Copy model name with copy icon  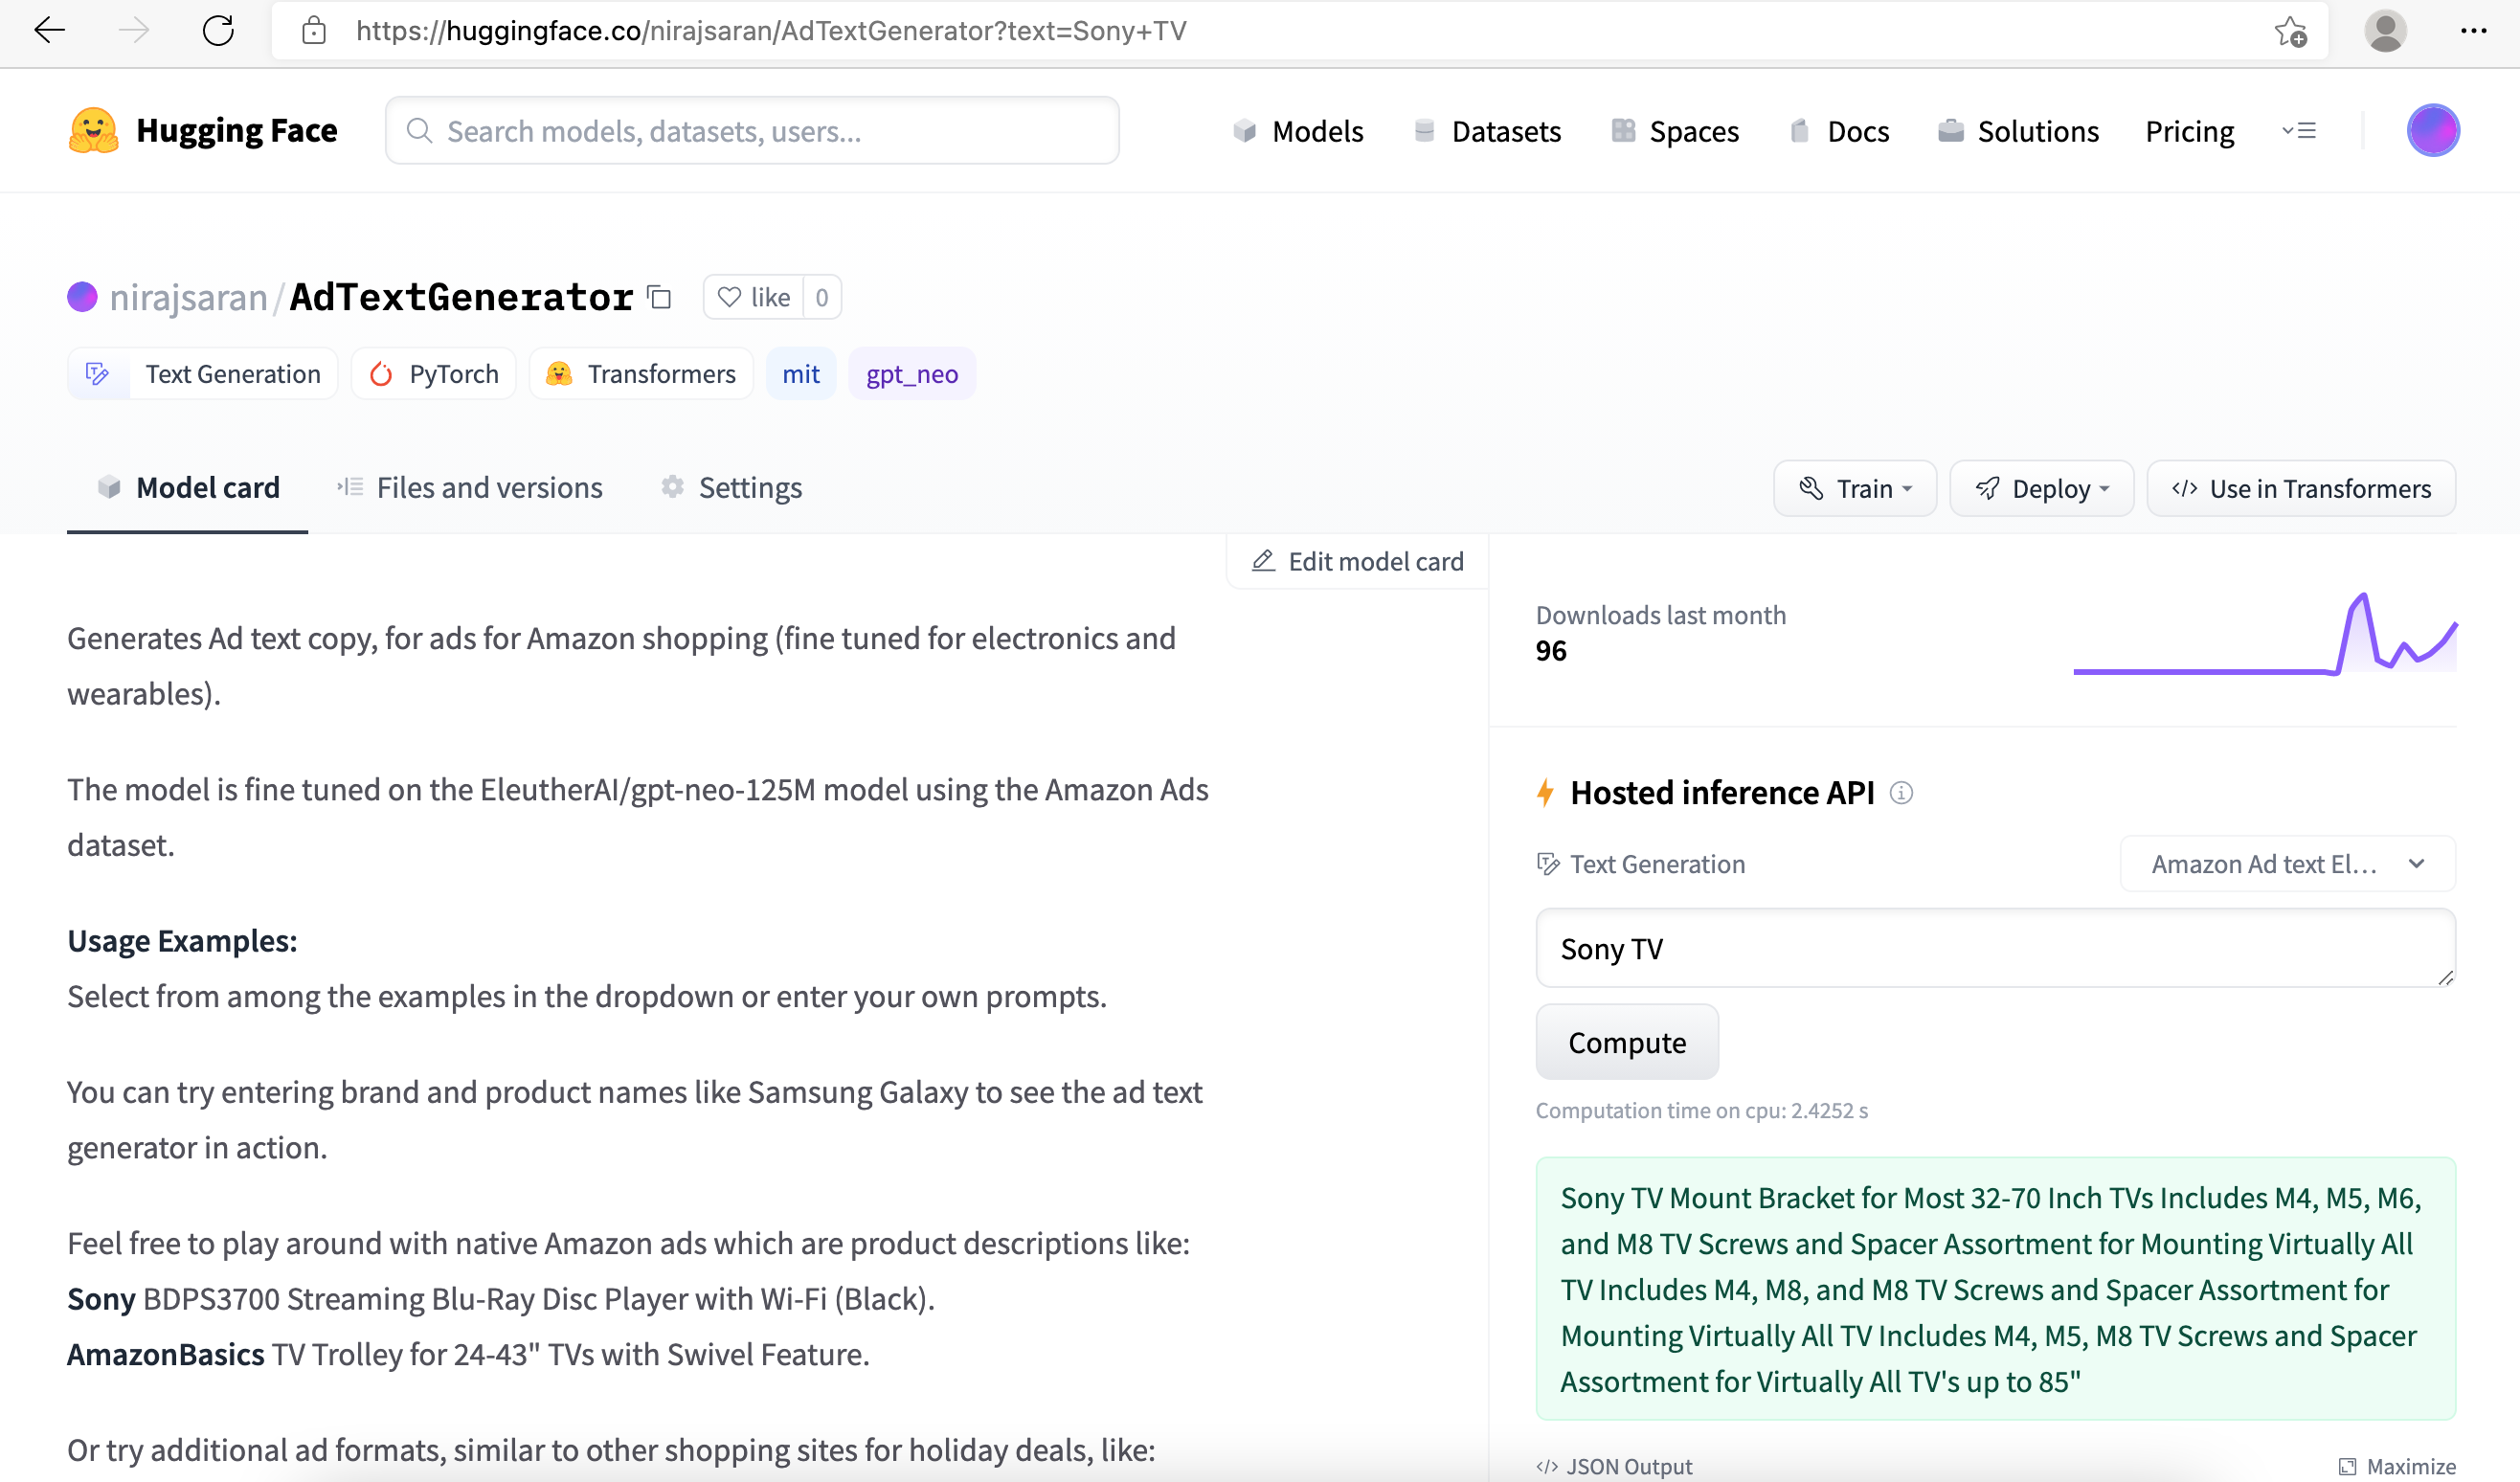point(659,297)
